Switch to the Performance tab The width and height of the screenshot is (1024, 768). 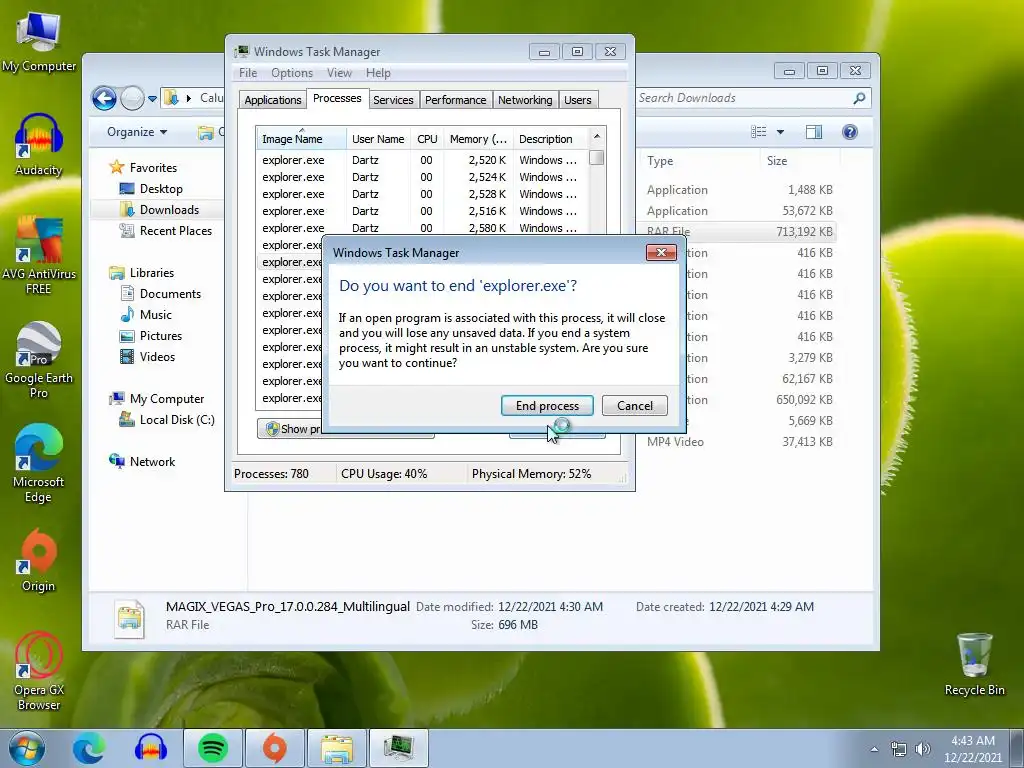point(455,100)
